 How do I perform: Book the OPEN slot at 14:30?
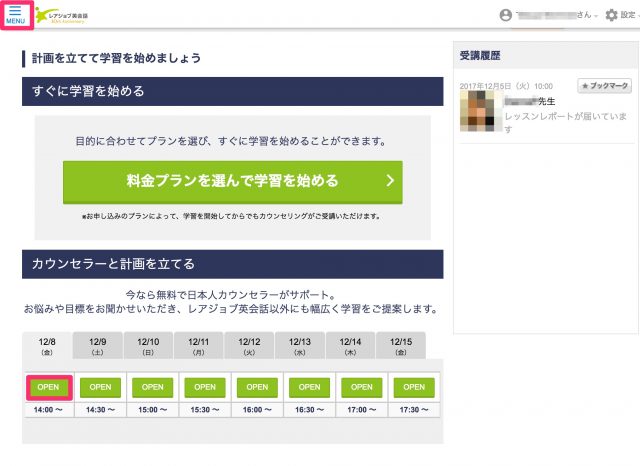click(100, 387)
